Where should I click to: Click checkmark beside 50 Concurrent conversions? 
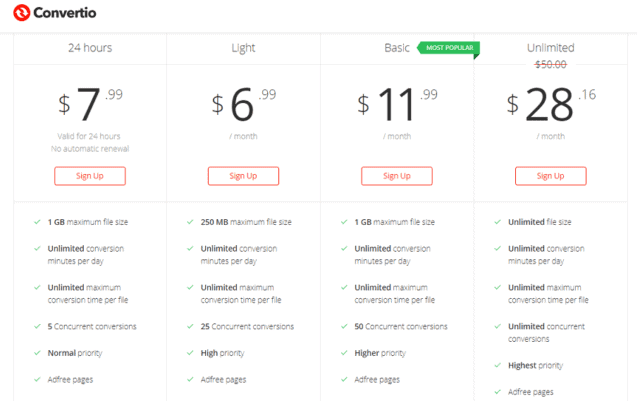tap(343, 326)
